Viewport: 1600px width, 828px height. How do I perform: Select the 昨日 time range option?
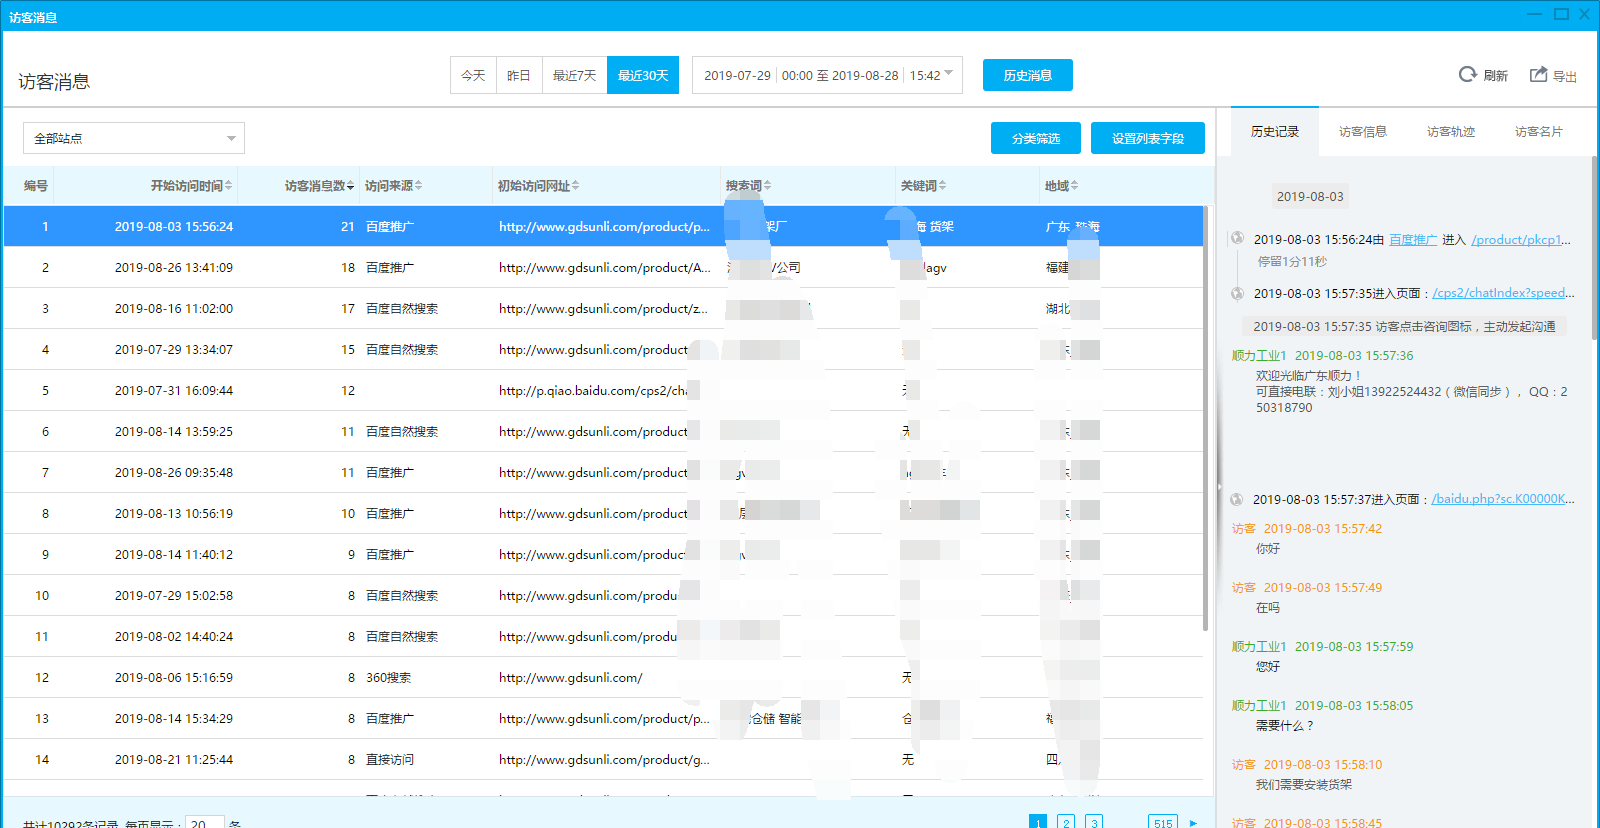tap(518, 75)
